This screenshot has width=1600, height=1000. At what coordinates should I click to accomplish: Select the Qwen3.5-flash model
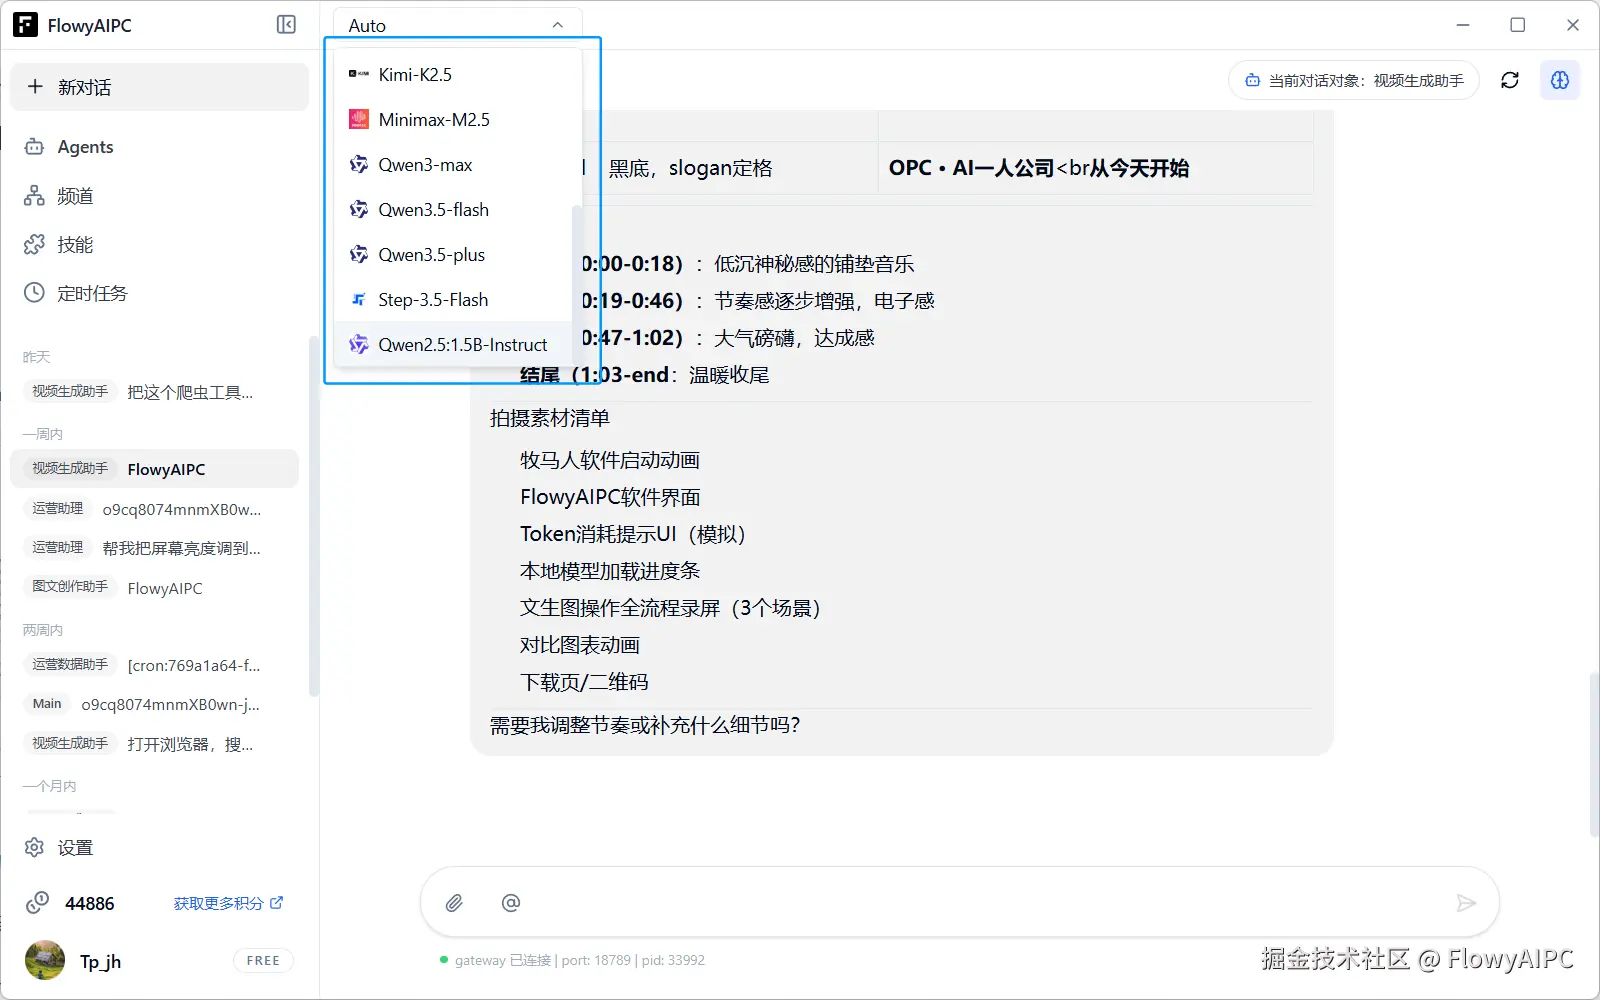click(x=453, y=210)
